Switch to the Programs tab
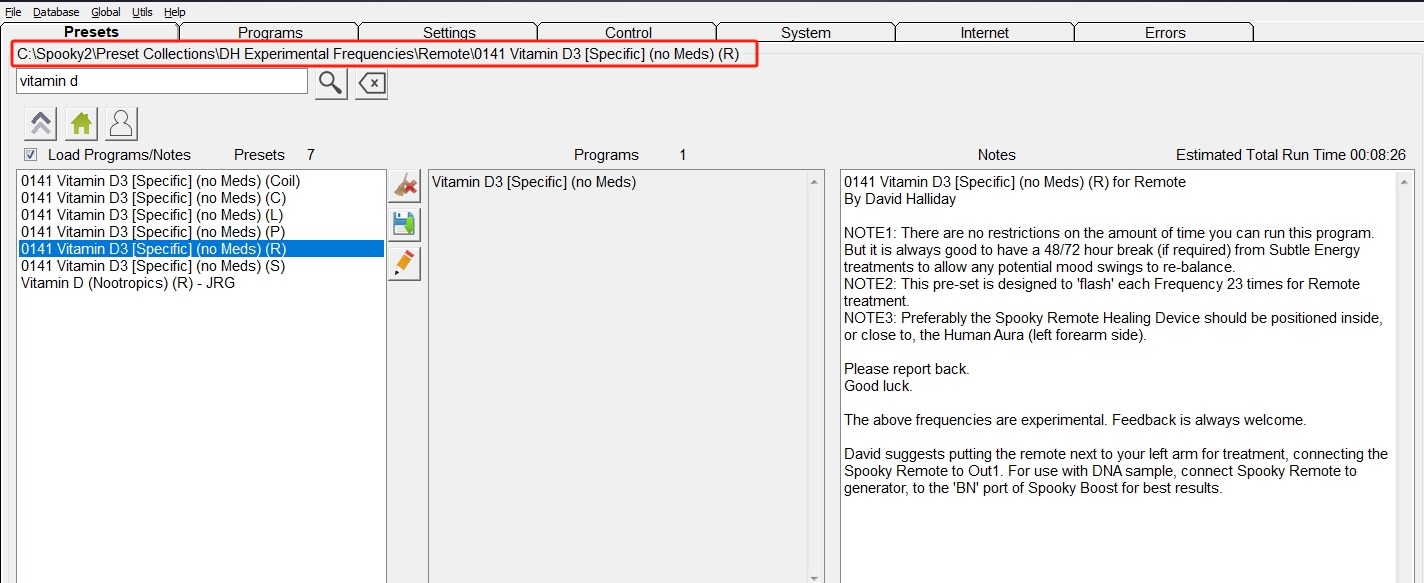This screenshot has width=1424, height=583. click(270, 33)
